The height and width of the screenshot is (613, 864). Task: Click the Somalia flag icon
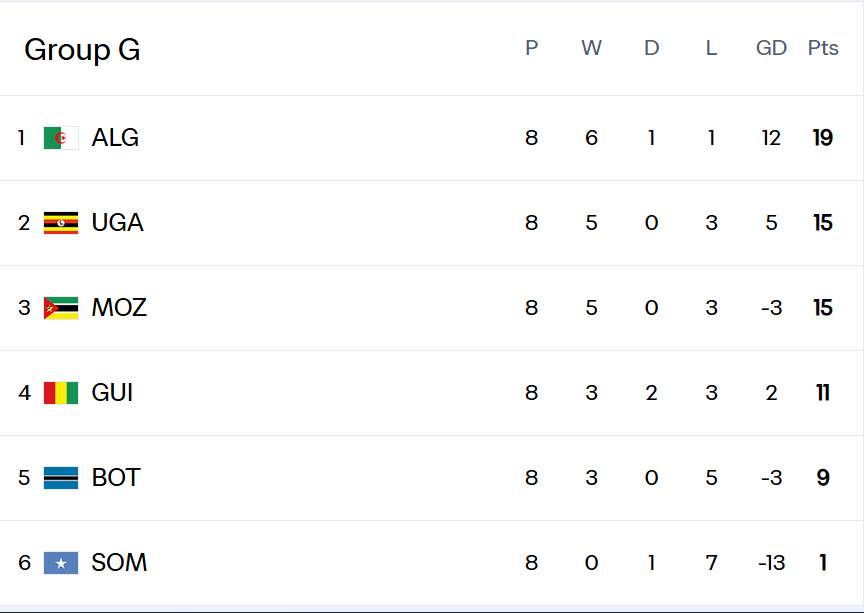61,563
